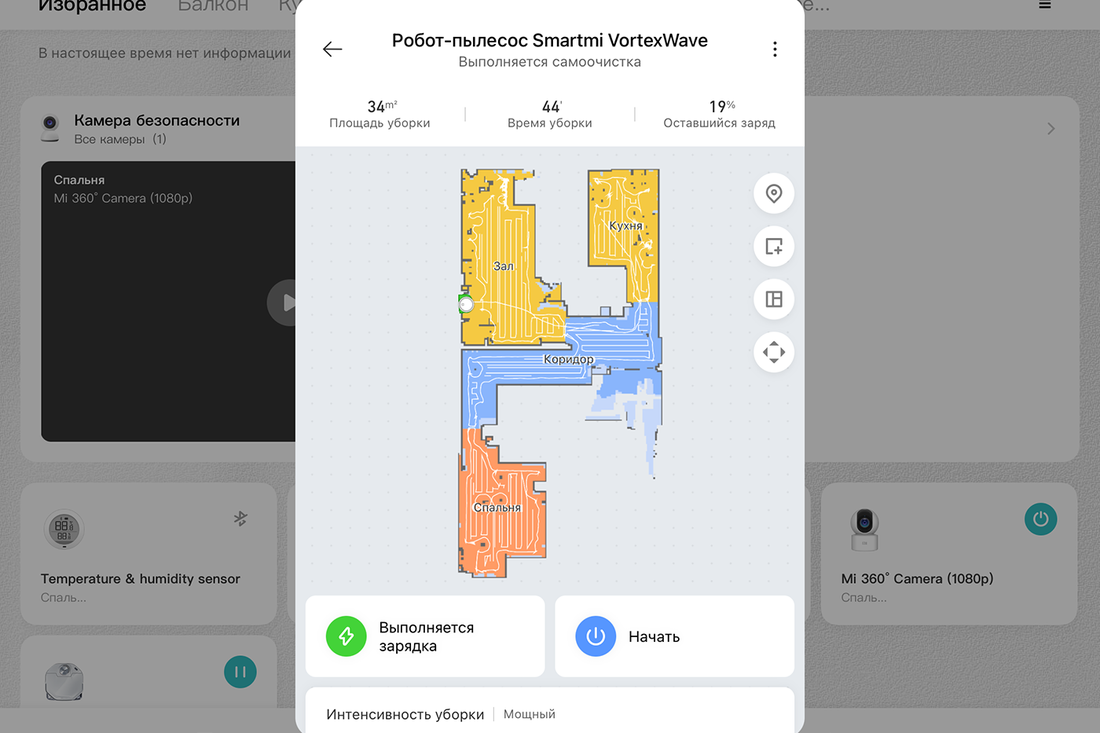Image resolution: width=1100 pixels, height=733 pixels.
Task: Play the bedroom camera video preview
Action: pos(283,302)
